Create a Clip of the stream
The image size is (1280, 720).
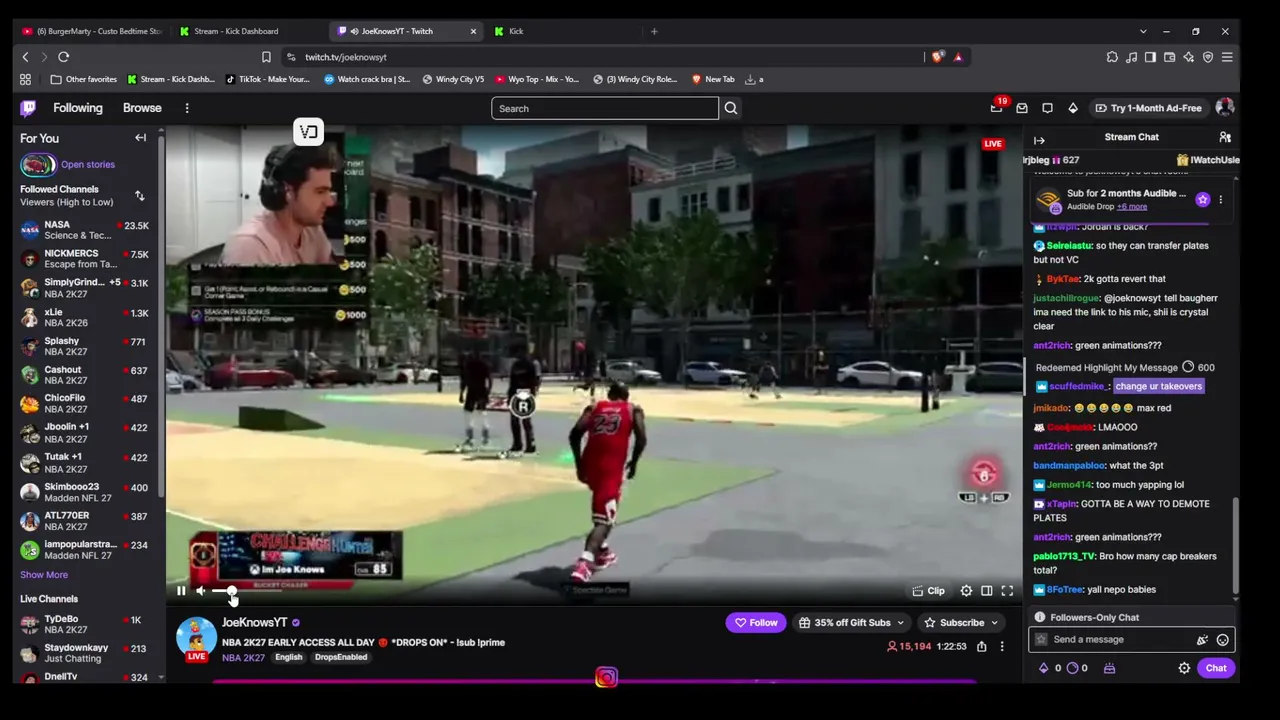929,591
